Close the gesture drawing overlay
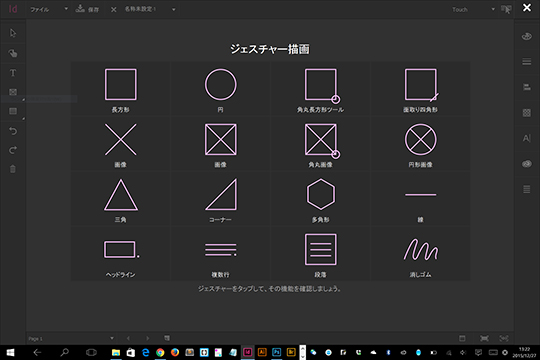This screenshot has height=360, width=540. [527, 8]
